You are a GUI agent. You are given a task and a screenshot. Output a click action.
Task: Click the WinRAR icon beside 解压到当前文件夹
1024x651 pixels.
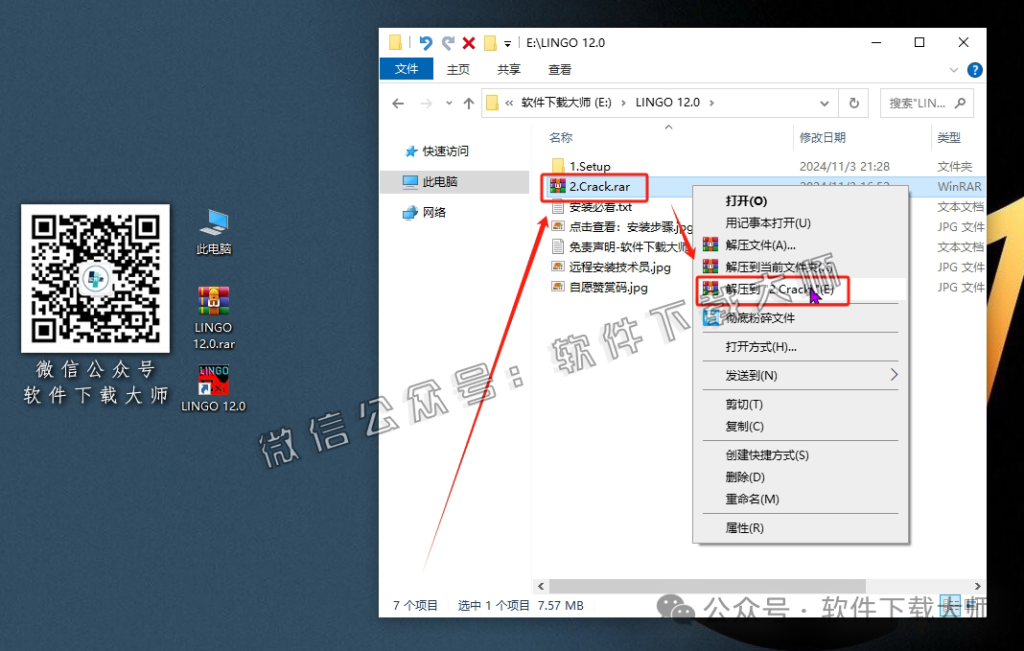point(712,266)
